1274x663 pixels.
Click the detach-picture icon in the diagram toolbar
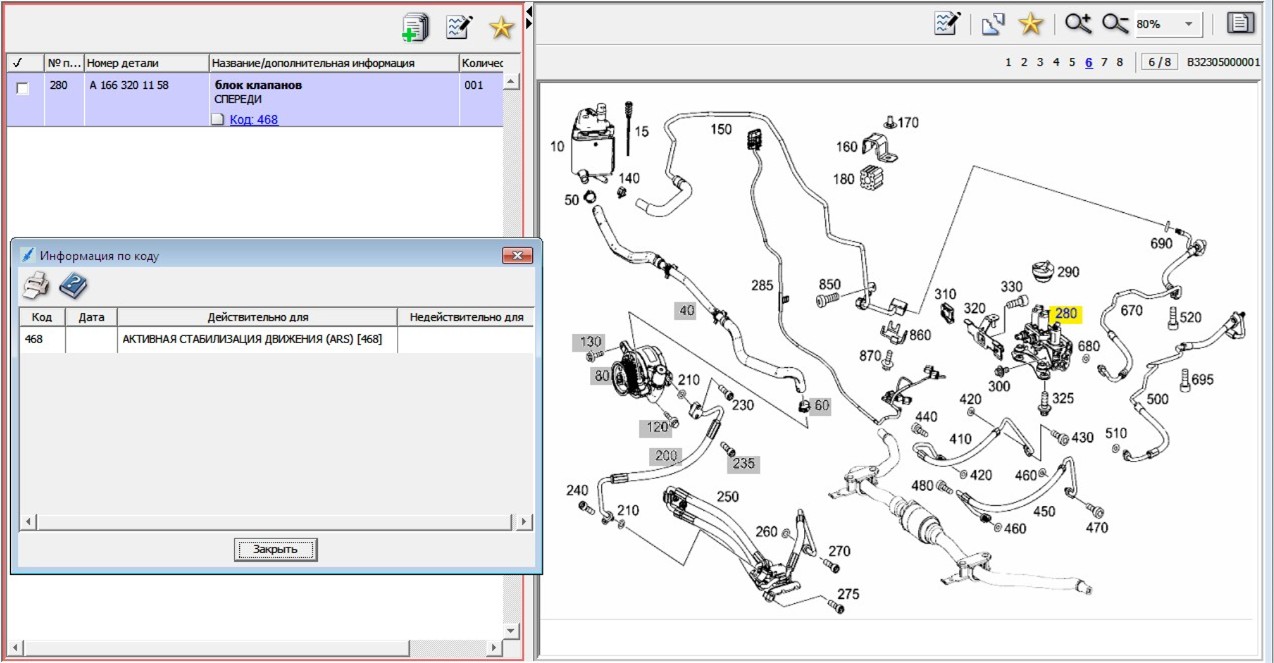point(992,23)
